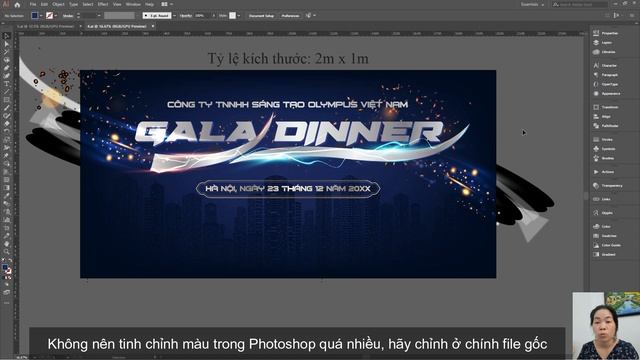
Task: Open the Color Guide panel
Action: (607, 245)
